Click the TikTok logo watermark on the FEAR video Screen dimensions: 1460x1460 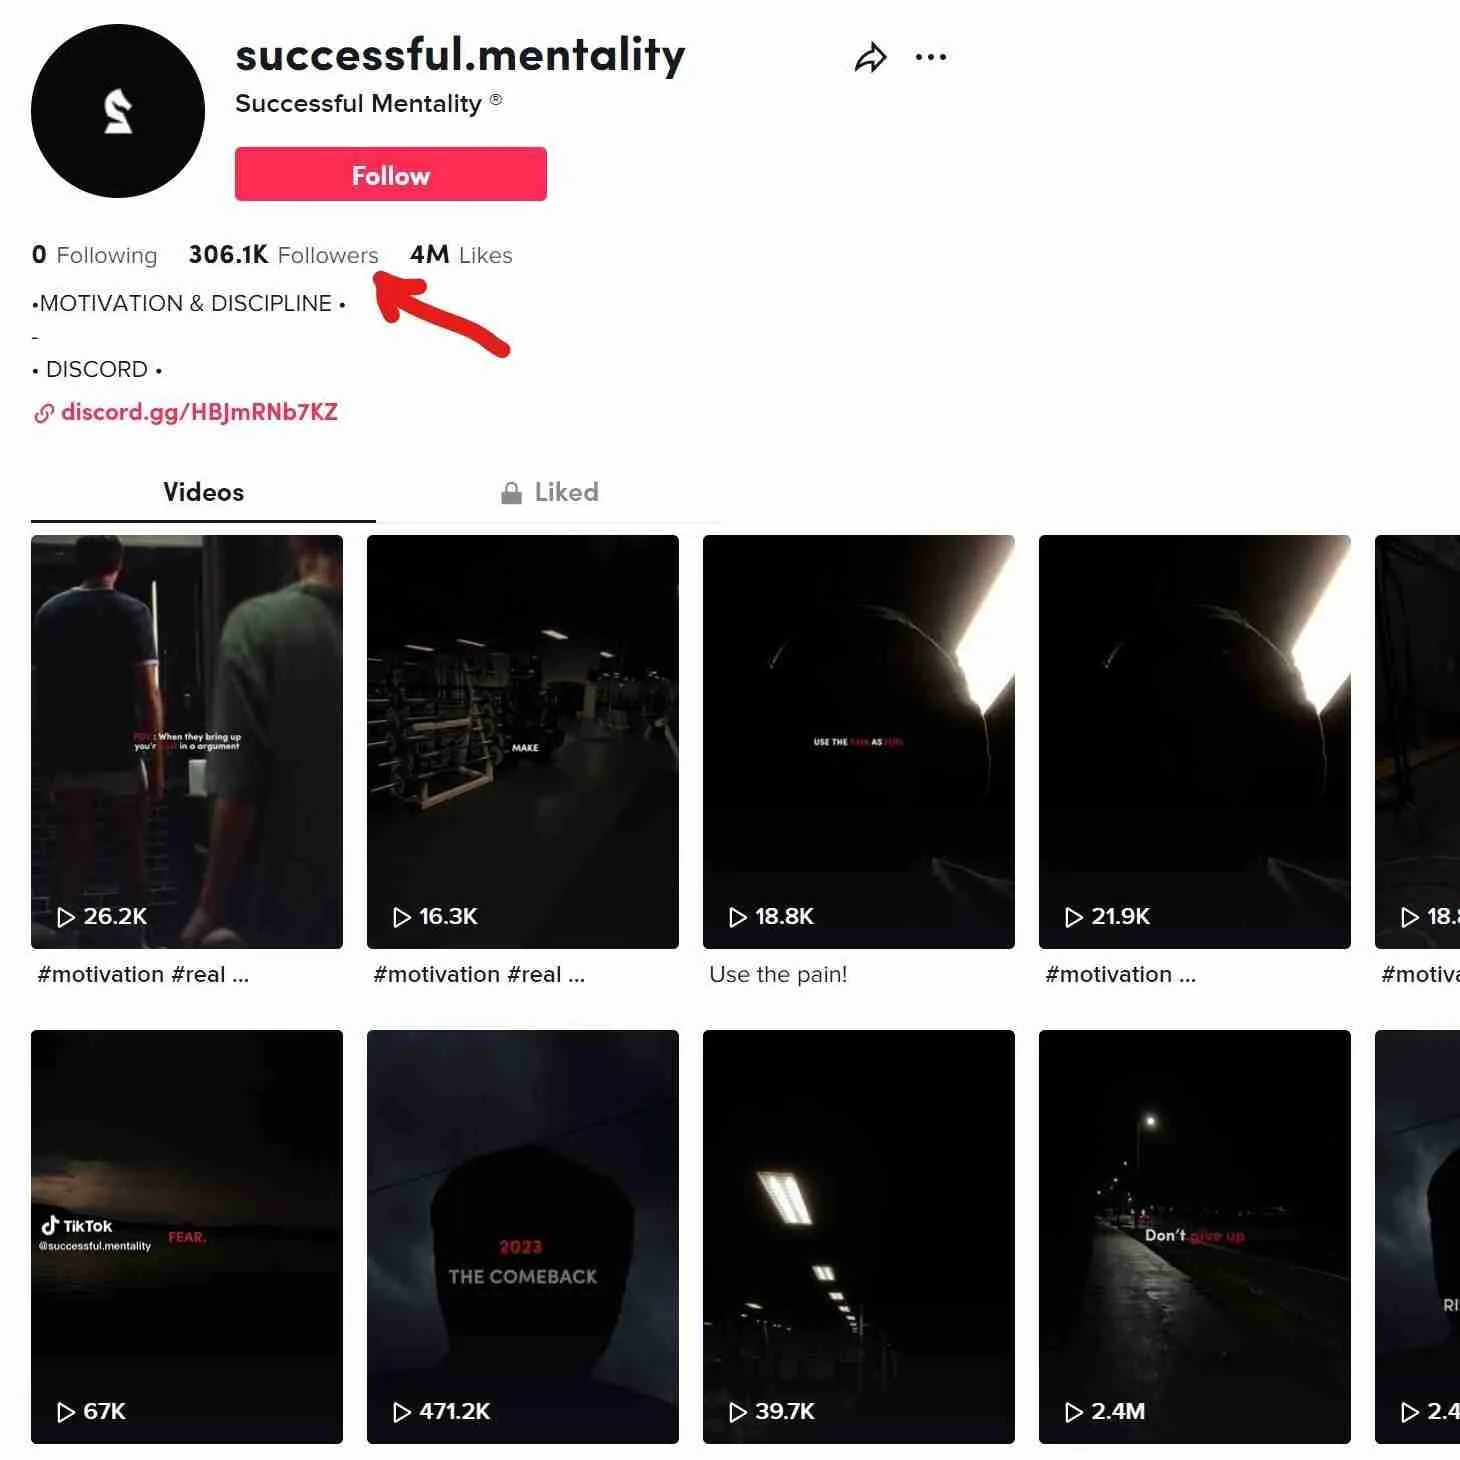pos(75,1225)
